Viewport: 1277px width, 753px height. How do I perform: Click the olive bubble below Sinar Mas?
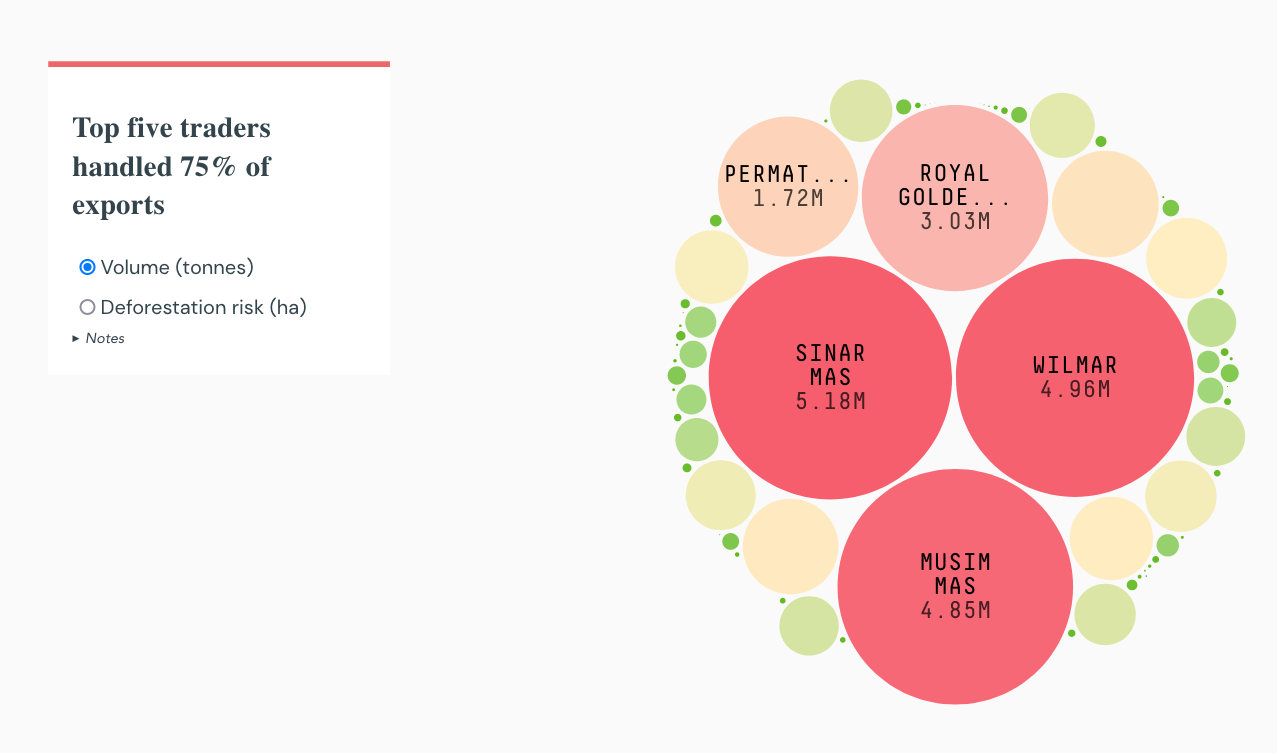pos(720,495)
